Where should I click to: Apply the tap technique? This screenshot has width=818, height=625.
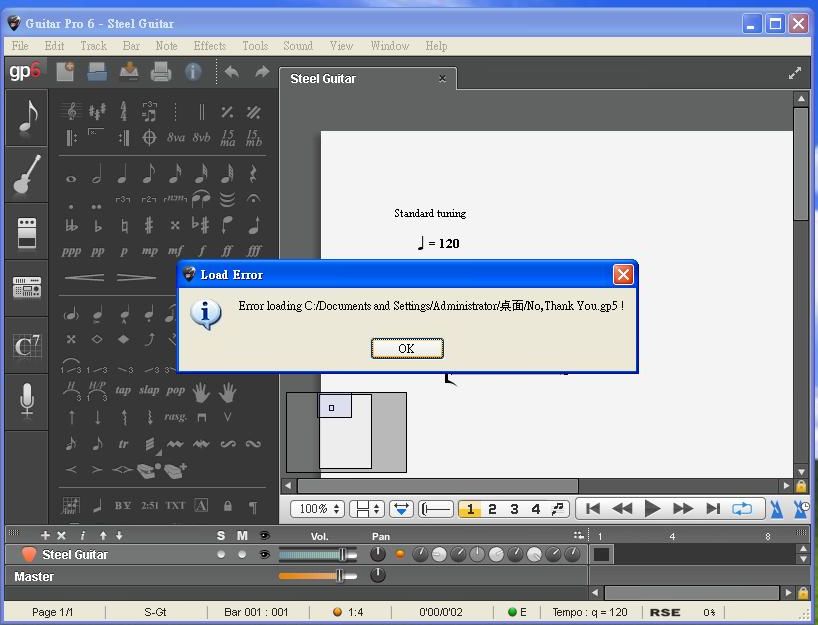tap(123, 390)
